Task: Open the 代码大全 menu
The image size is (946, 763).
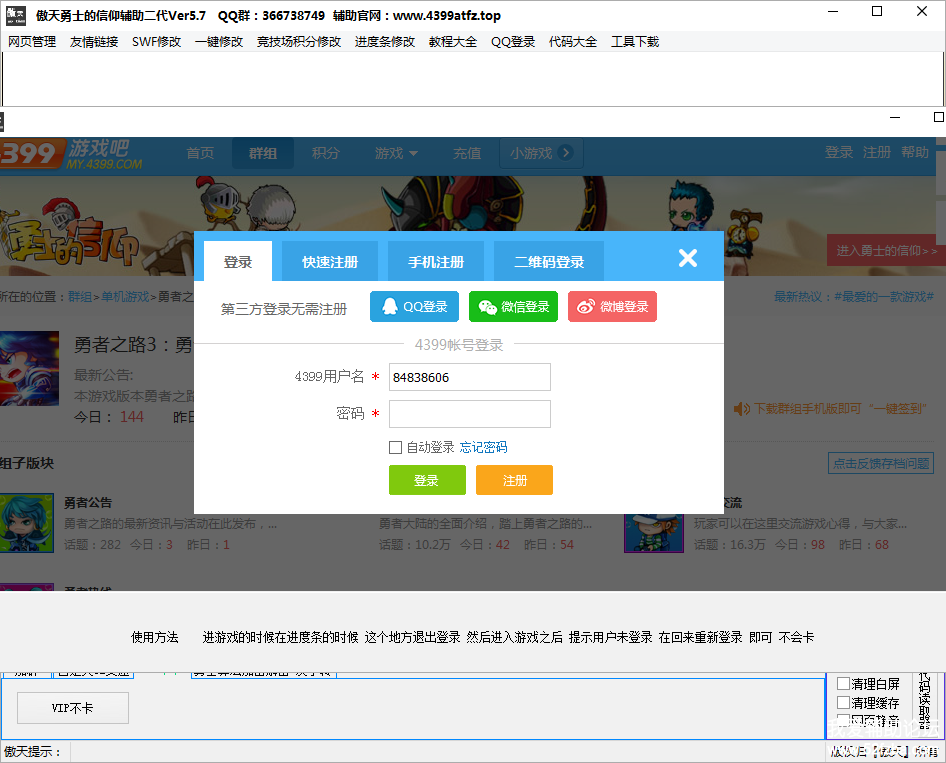Action: point(573,42)
